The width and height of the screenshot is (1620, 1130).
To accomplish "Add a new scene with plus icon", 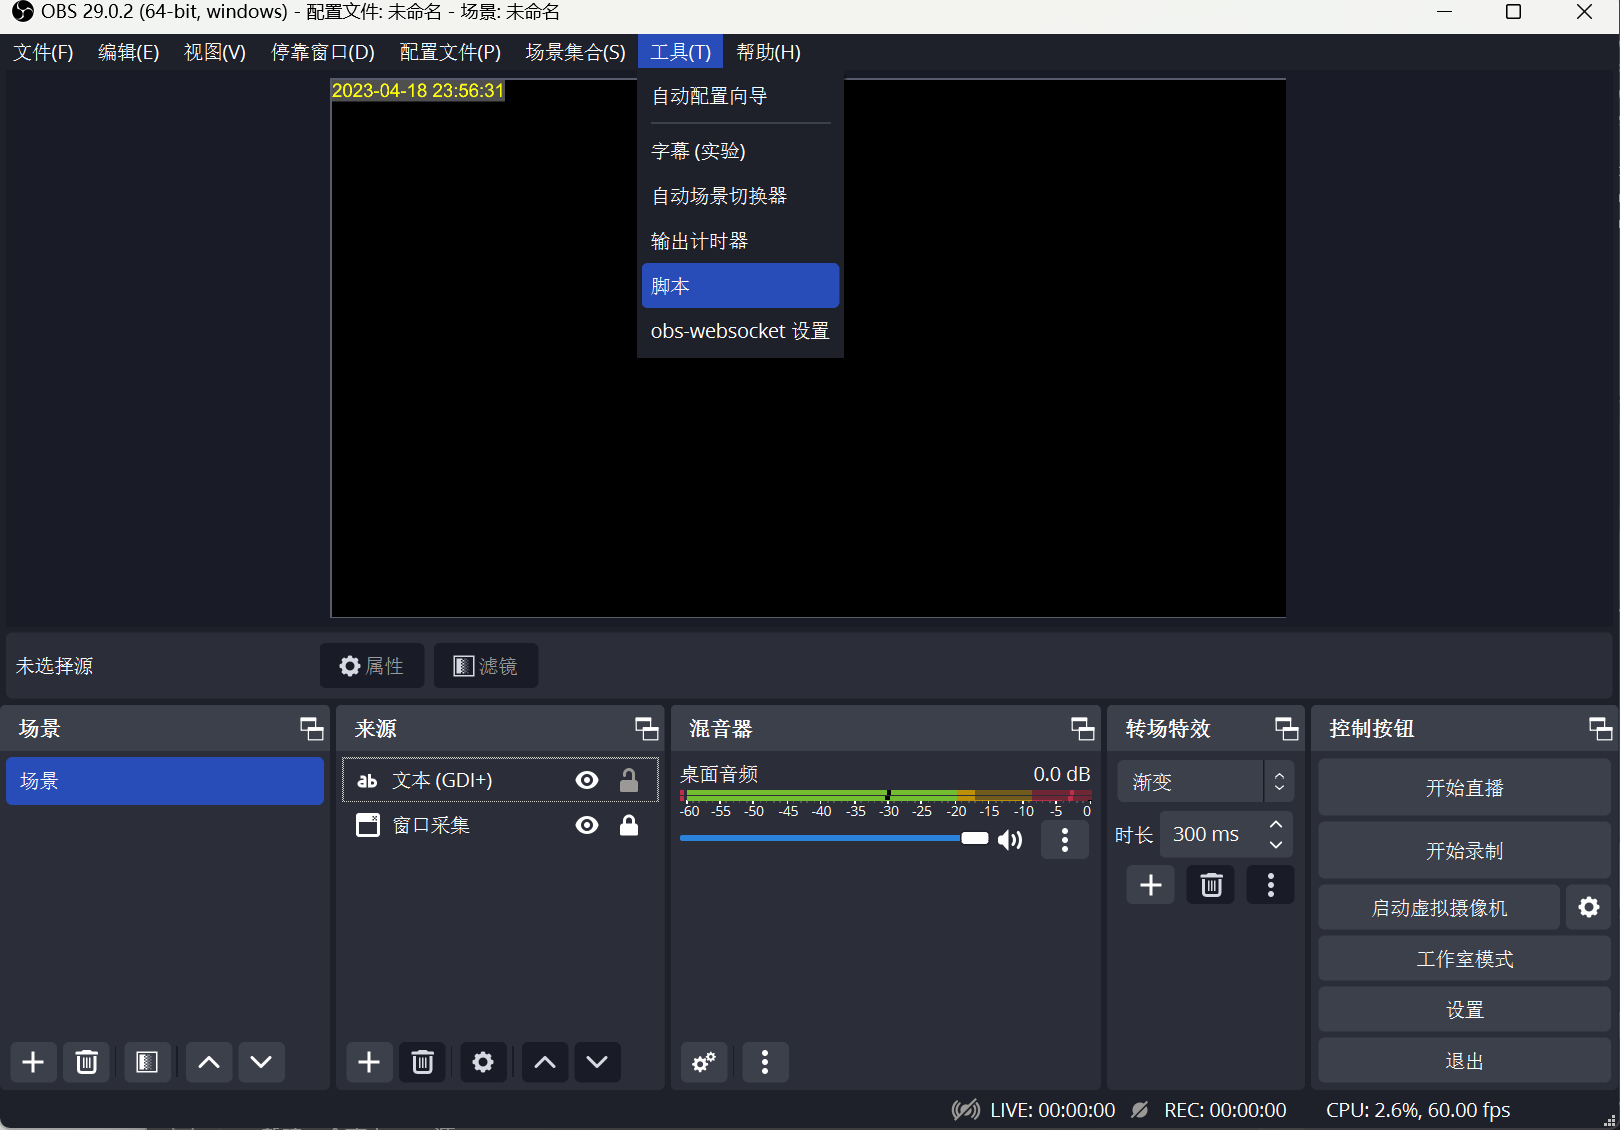I will point(33,1062).
